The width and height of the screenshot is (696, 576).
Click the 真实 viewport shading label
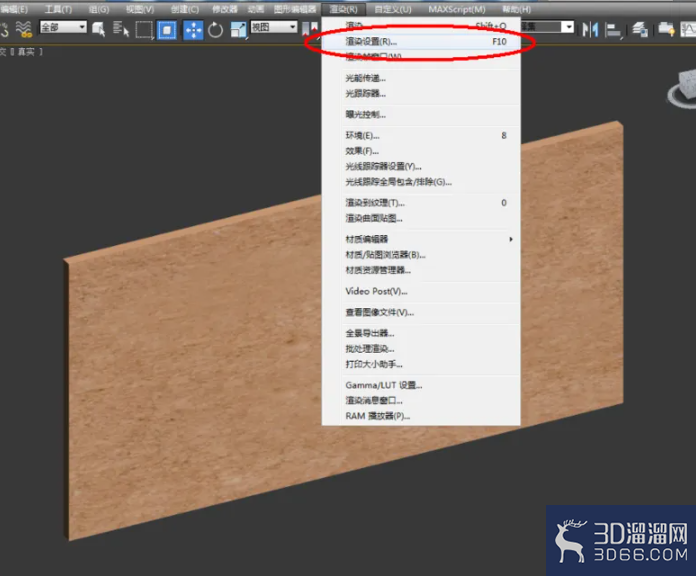[26, 52]
